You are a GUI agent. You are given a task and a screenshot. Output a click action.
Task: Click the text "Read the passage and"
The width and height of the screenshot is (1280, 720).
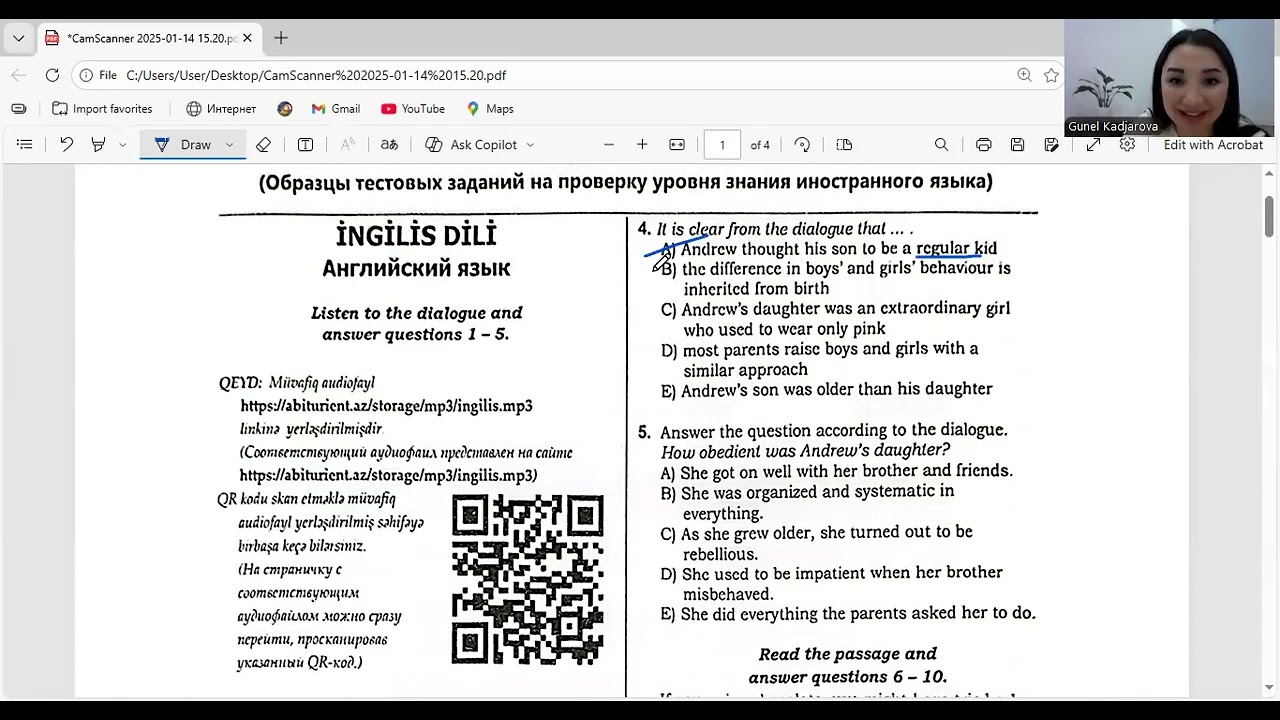coord(848,655)
